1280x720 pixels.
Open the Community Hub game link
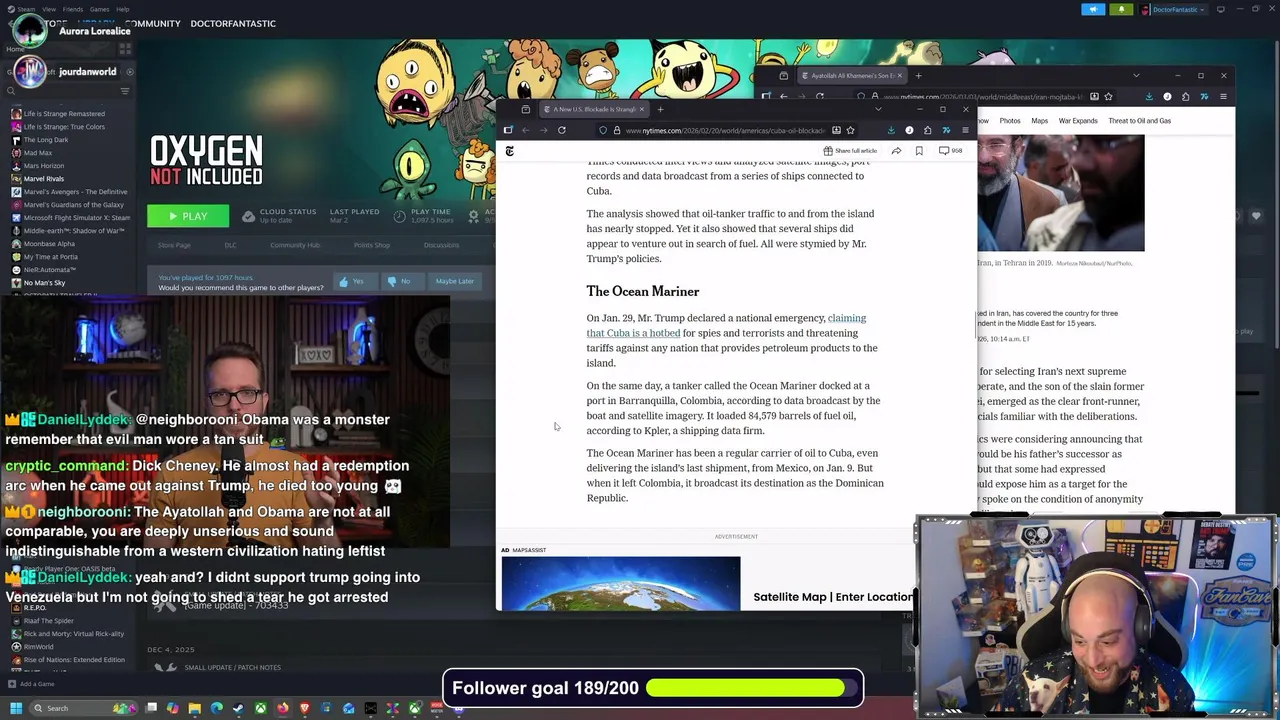click(x=295, y=245)
